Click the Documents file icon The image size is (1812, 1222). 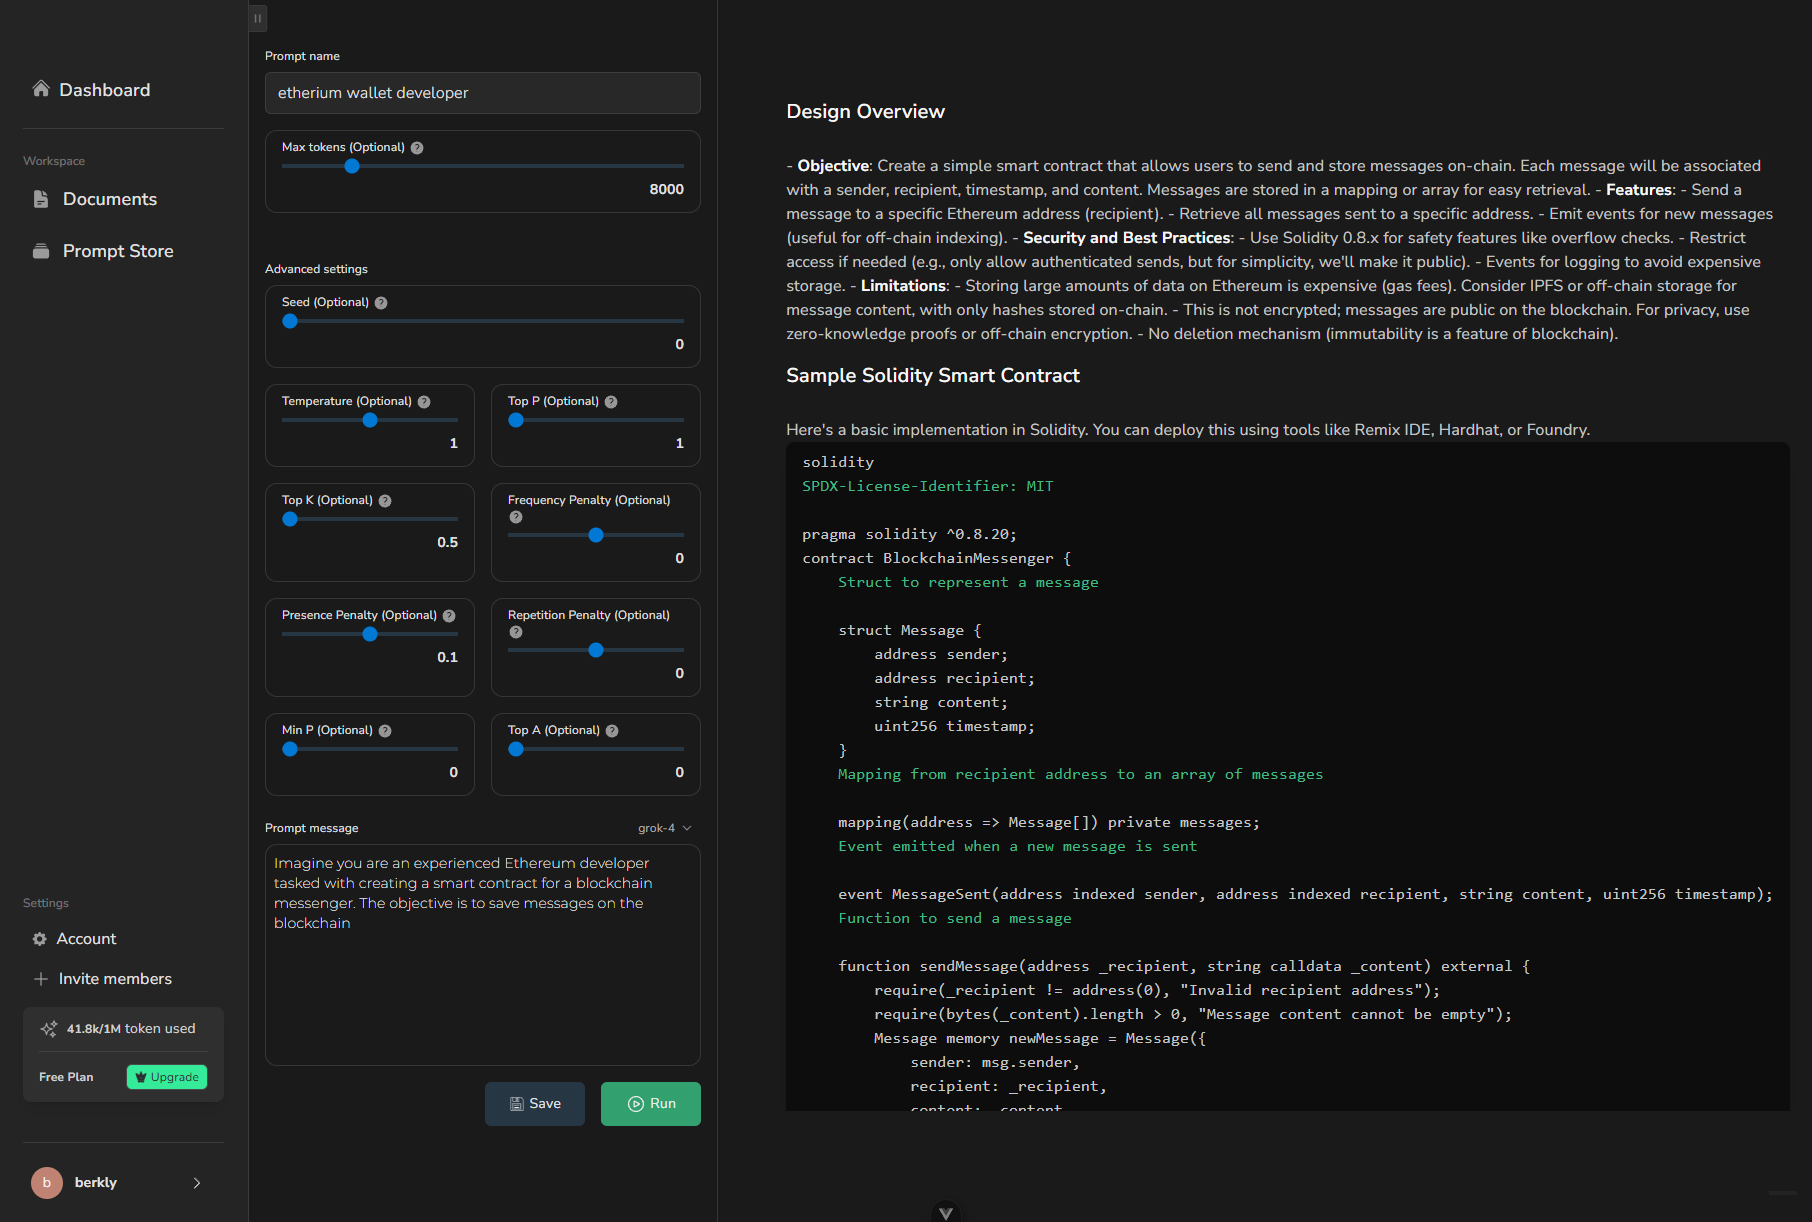click(x=41, y=199)
